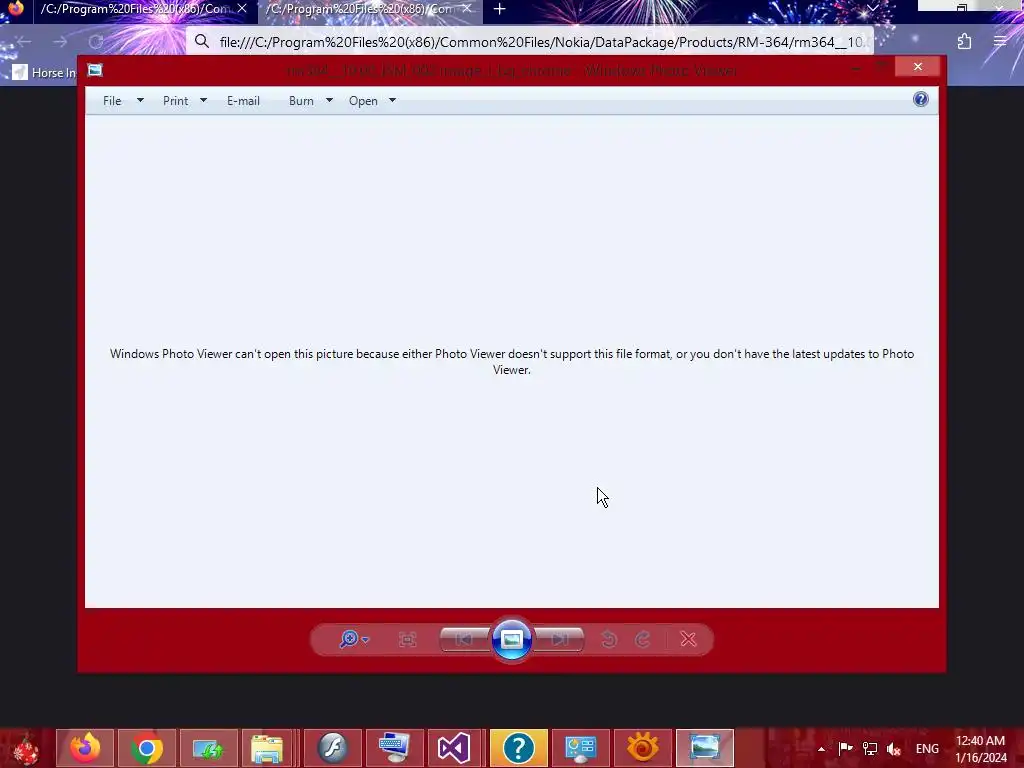The width and height of the screenshot is (1024, 768).
Task: Open Firefox from the taskbar
Action: click(85, 748)
